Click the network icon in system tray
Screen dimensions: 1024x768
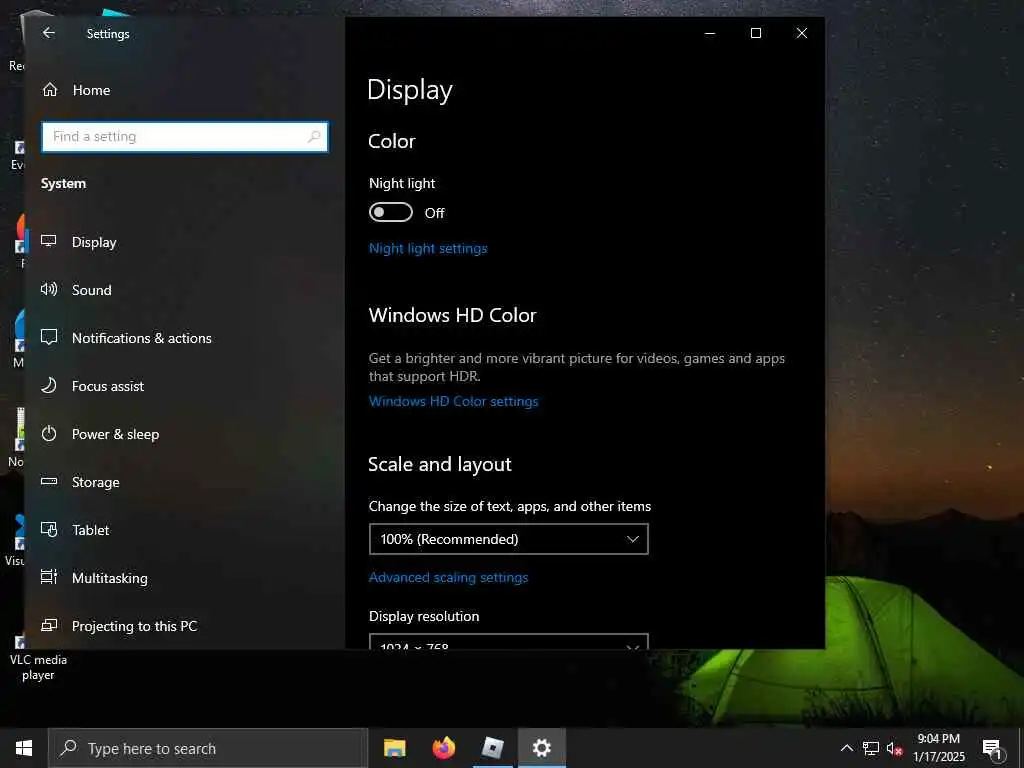[x=871, y=748]
